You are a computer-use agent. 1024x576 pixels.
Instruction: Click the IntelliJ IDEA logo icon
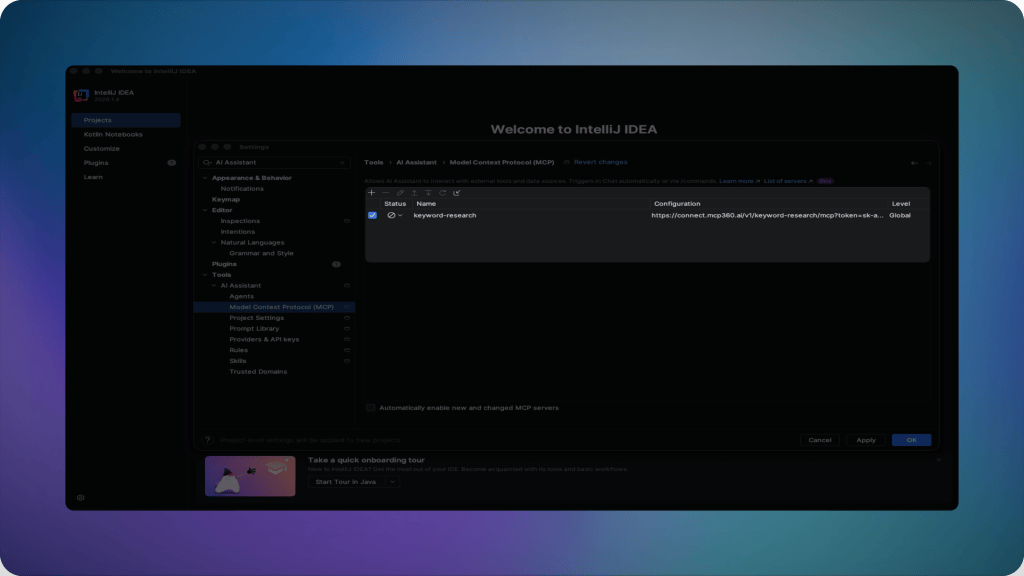point(81,95)
